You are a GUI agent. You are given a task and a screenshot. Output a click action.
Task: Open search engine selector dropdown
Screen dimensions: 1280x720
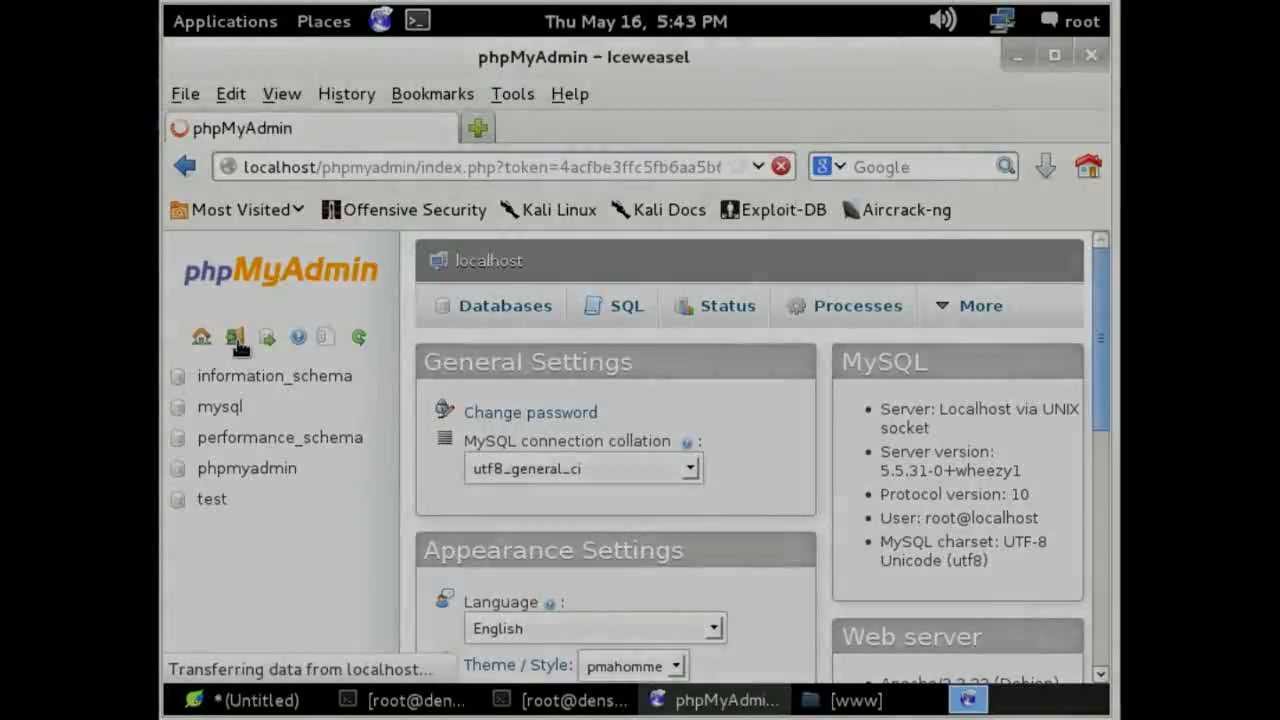[830, 167]
